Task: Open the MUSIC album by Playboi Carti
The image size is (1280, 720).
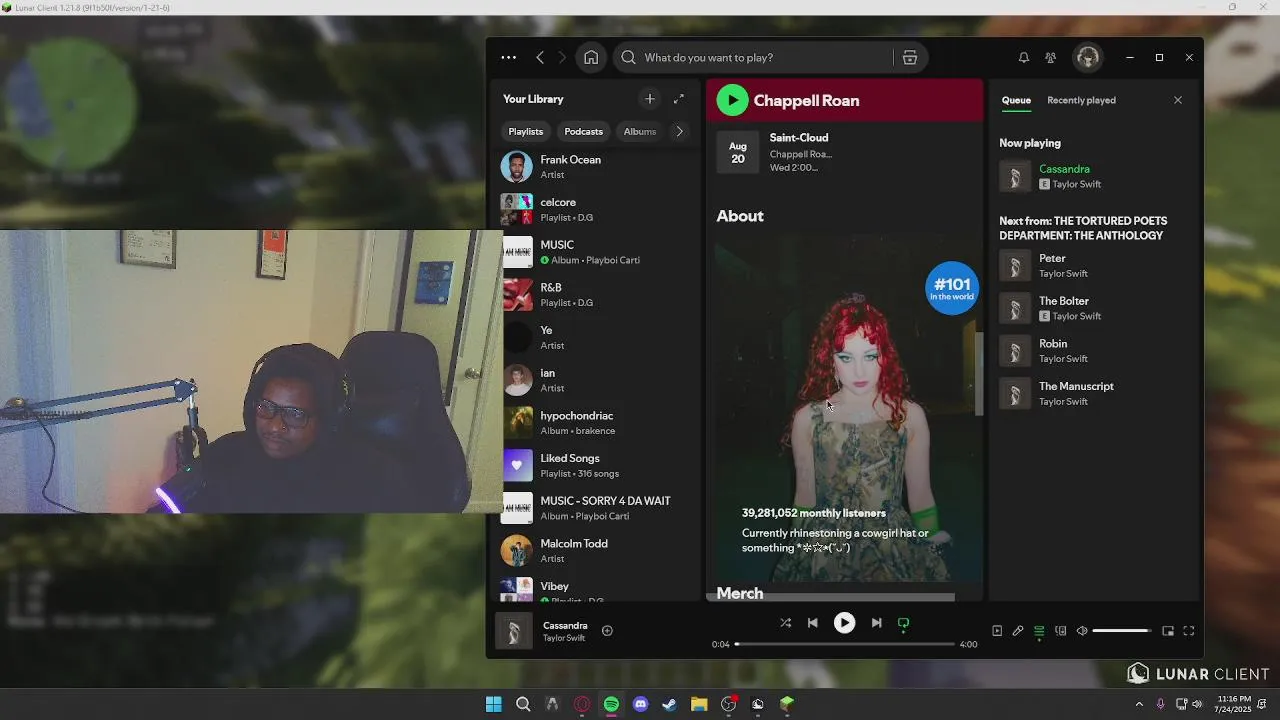Action: tap(597, 252)
